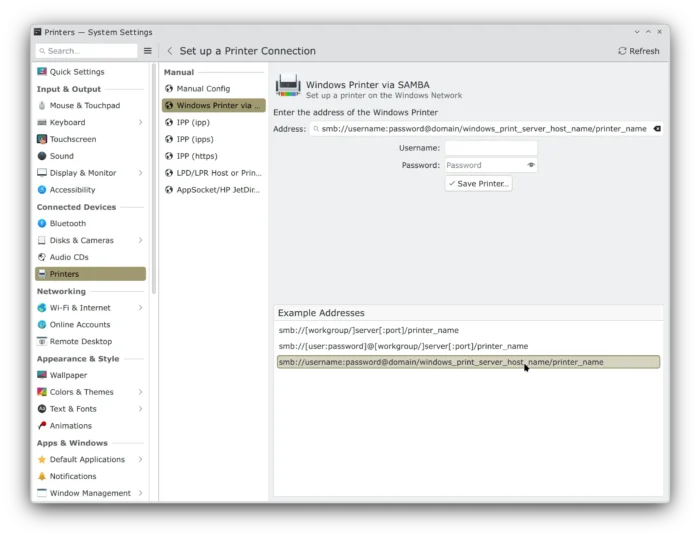Click the Refresh button
The image size is (700, 539).
pos(639,51)
